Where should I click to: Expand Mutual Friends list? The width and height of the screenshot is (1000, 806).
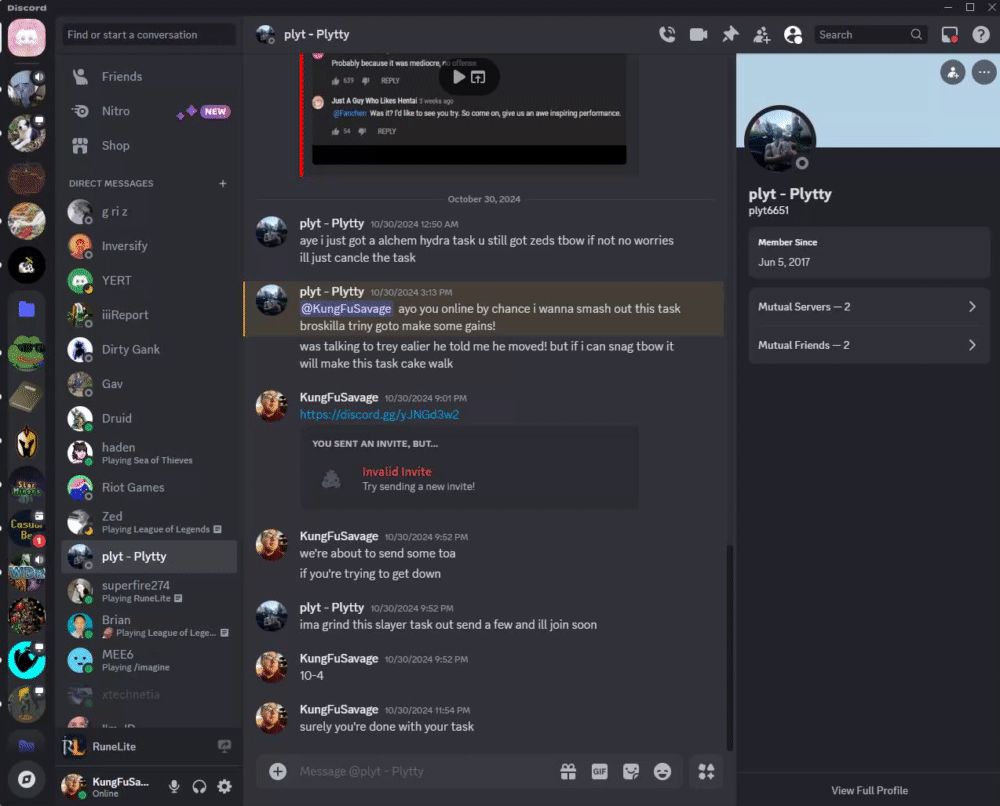point(869,345)
